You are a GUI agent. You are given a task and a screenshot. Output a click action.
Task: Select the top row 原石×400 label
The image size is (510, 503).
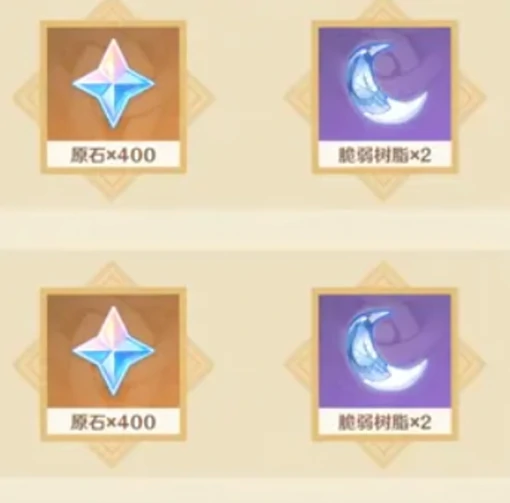tap(113, 155)
